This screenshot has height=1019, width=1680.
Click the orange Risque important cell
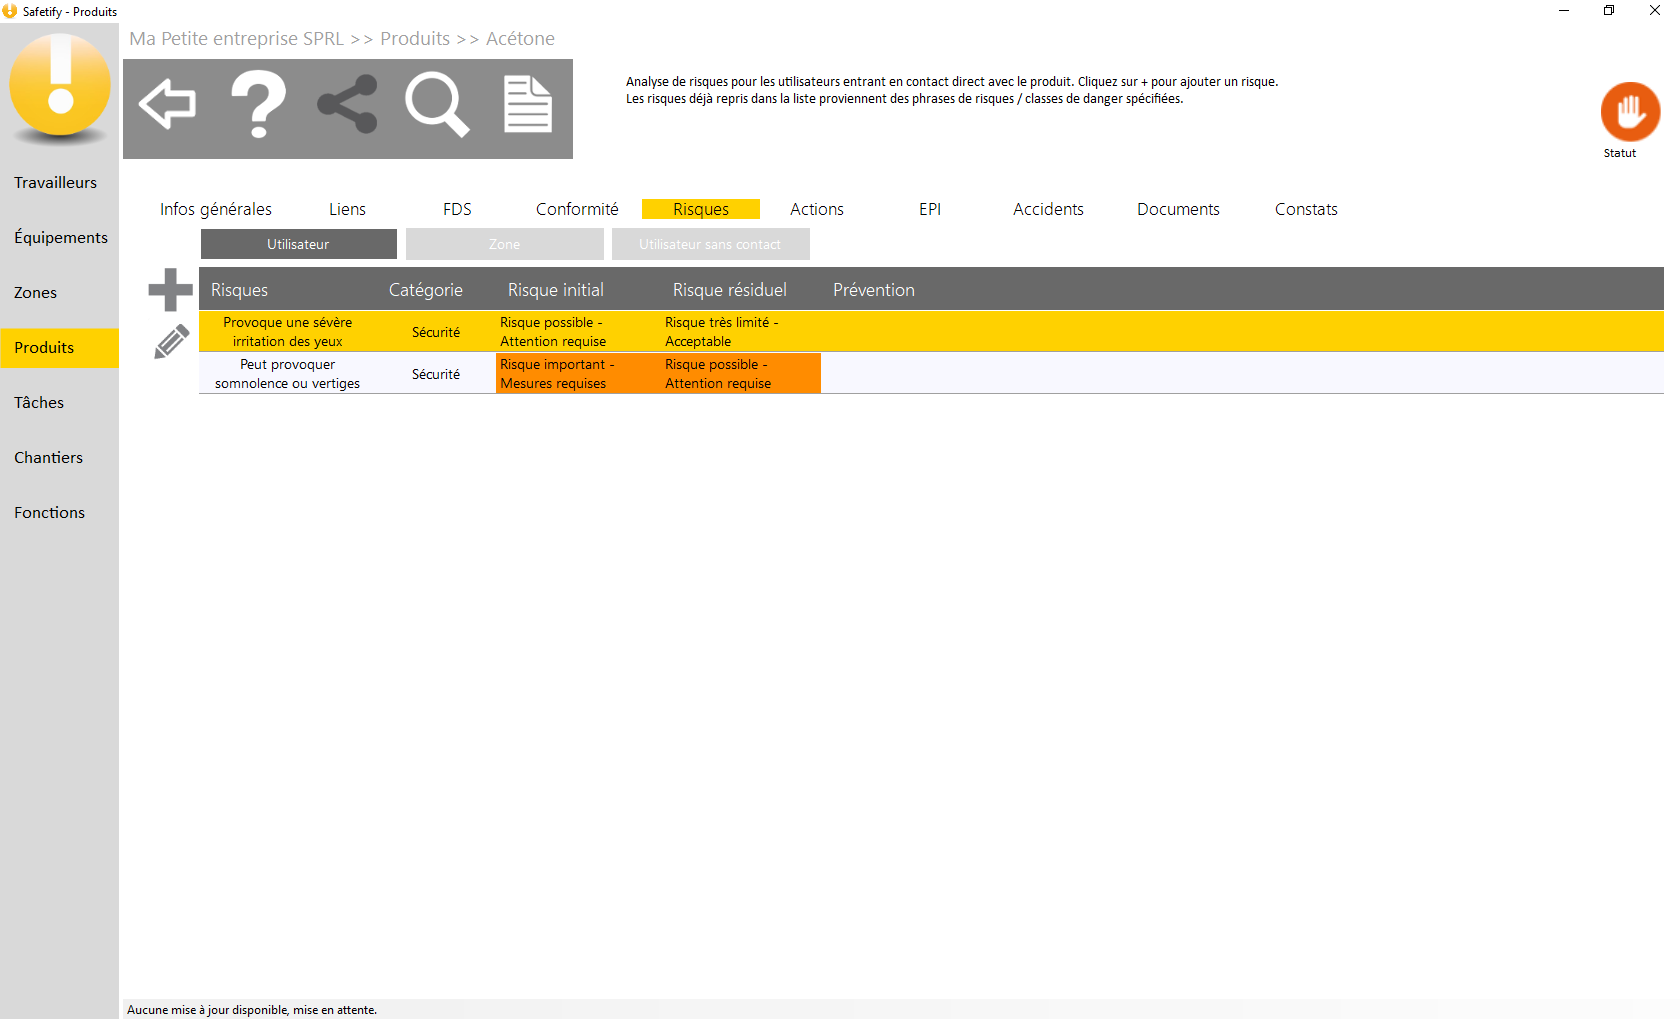tap(557, 374)
